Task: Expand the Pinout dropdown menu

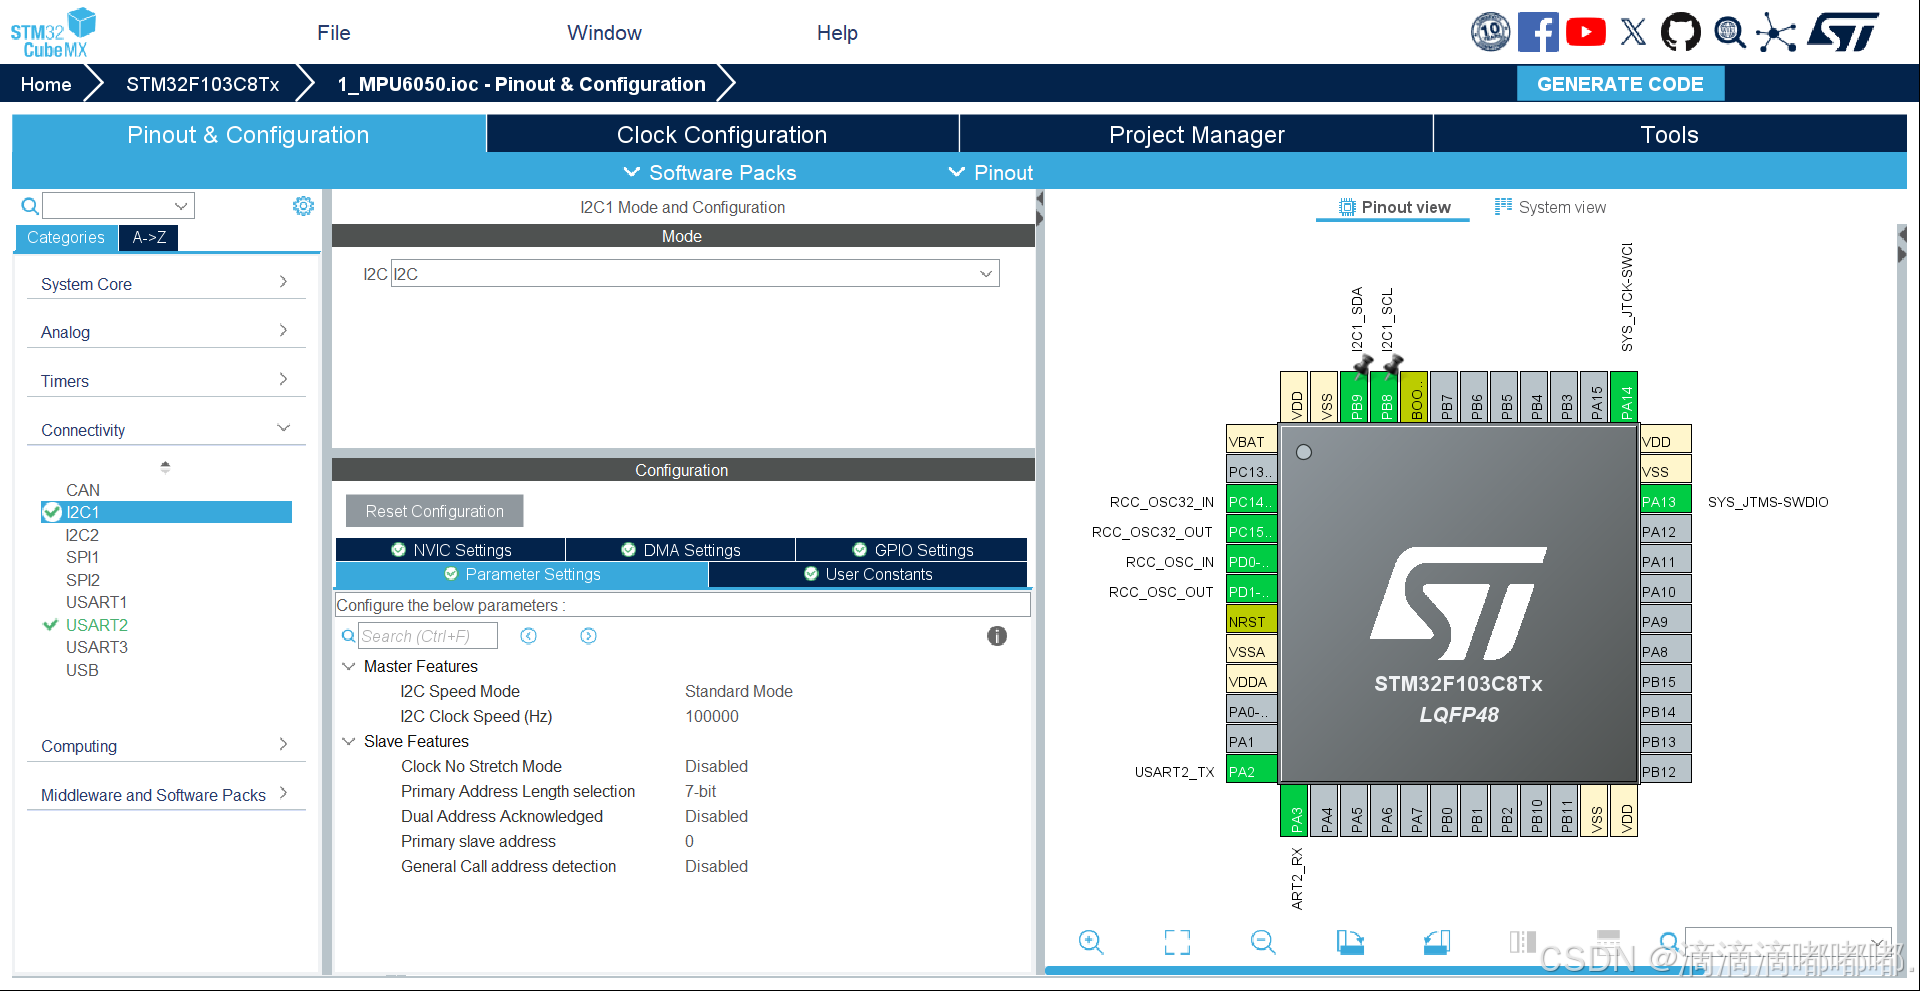Action: point(991,172)
